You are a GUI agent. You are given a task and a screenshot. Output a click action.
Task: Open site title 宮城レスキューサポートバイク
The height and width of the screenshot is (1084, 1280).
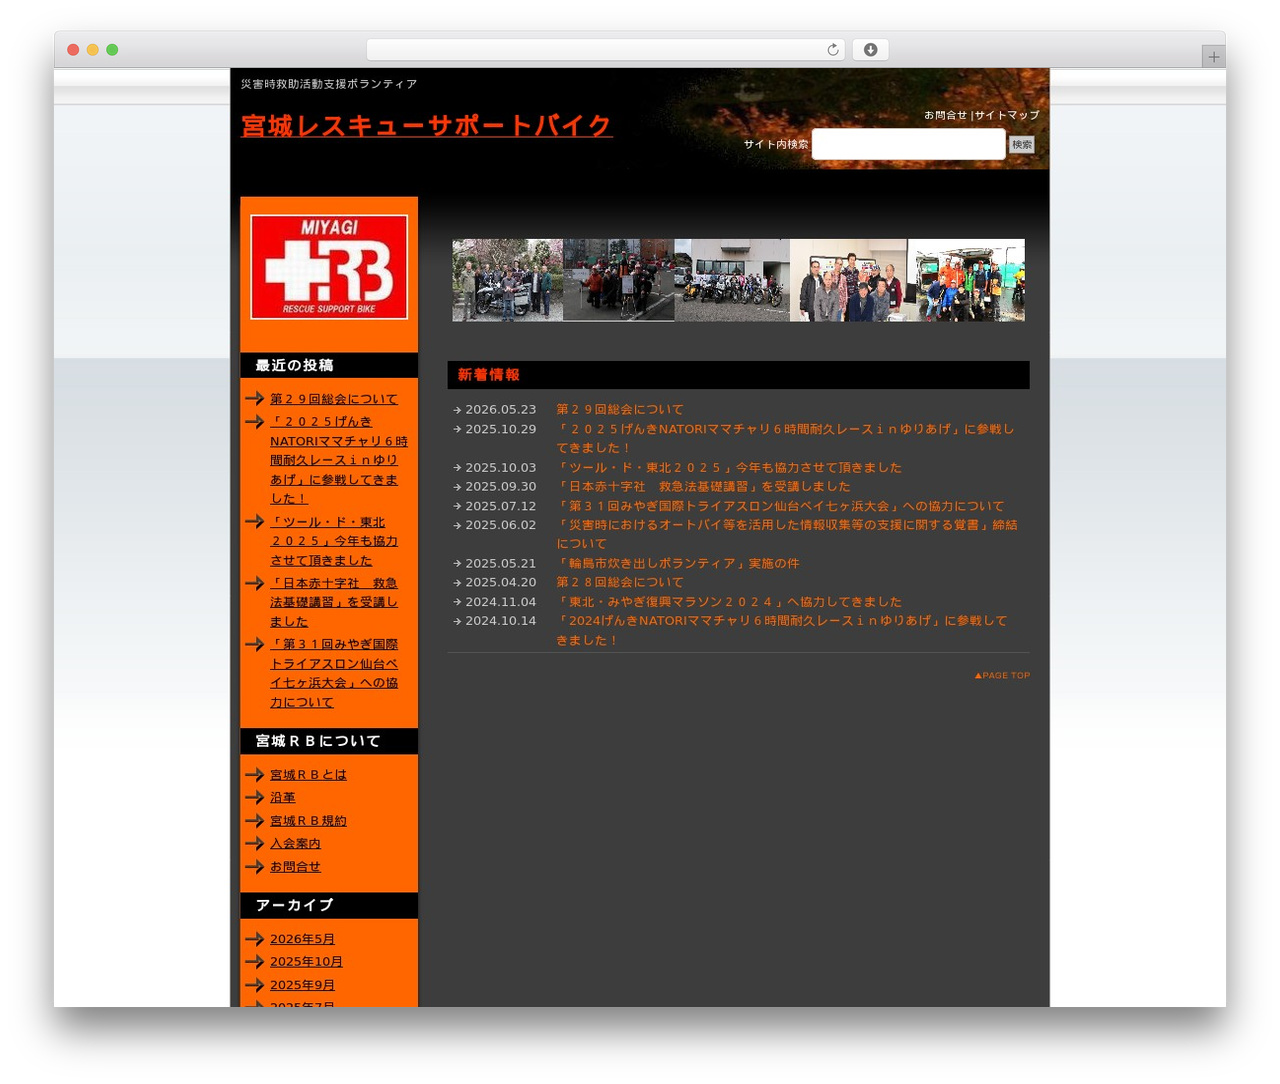[x=427, y=126]
